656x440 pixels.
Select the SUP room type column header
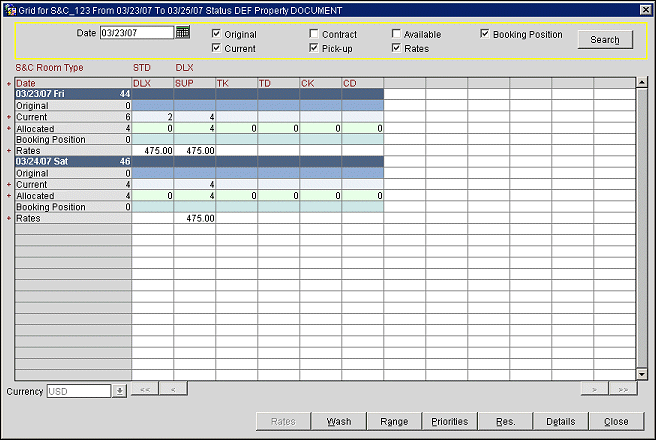pyautogui.click(x=184, y=82)
